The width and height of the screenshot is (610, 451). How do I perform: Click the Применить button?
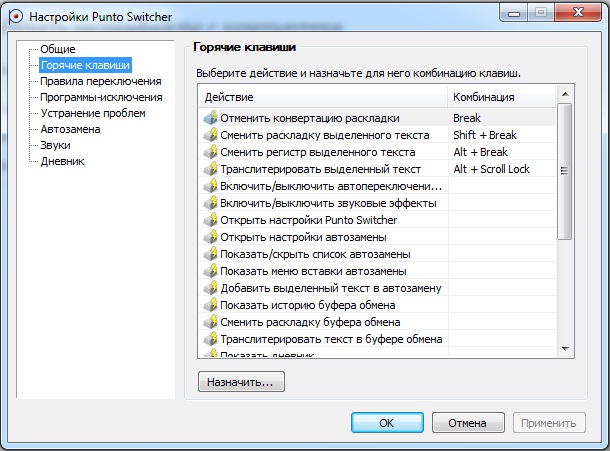coord(549,423)
